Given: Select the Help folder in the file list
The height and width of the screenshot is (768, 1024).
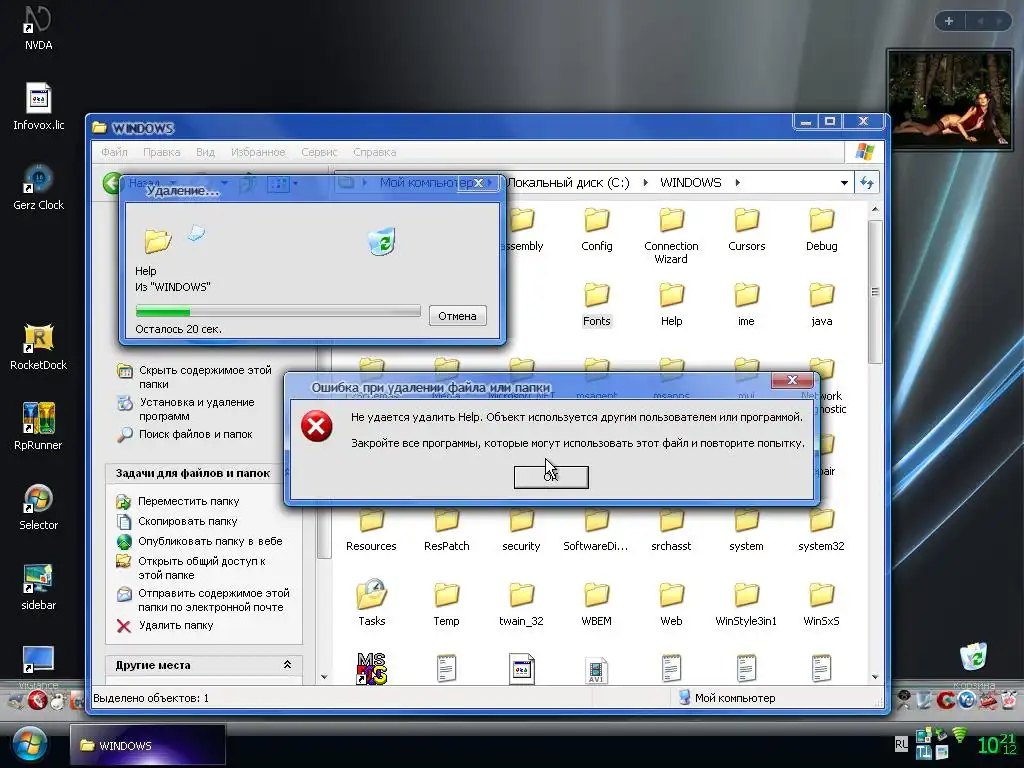Looking at the screenshot, I should point(671,305).
